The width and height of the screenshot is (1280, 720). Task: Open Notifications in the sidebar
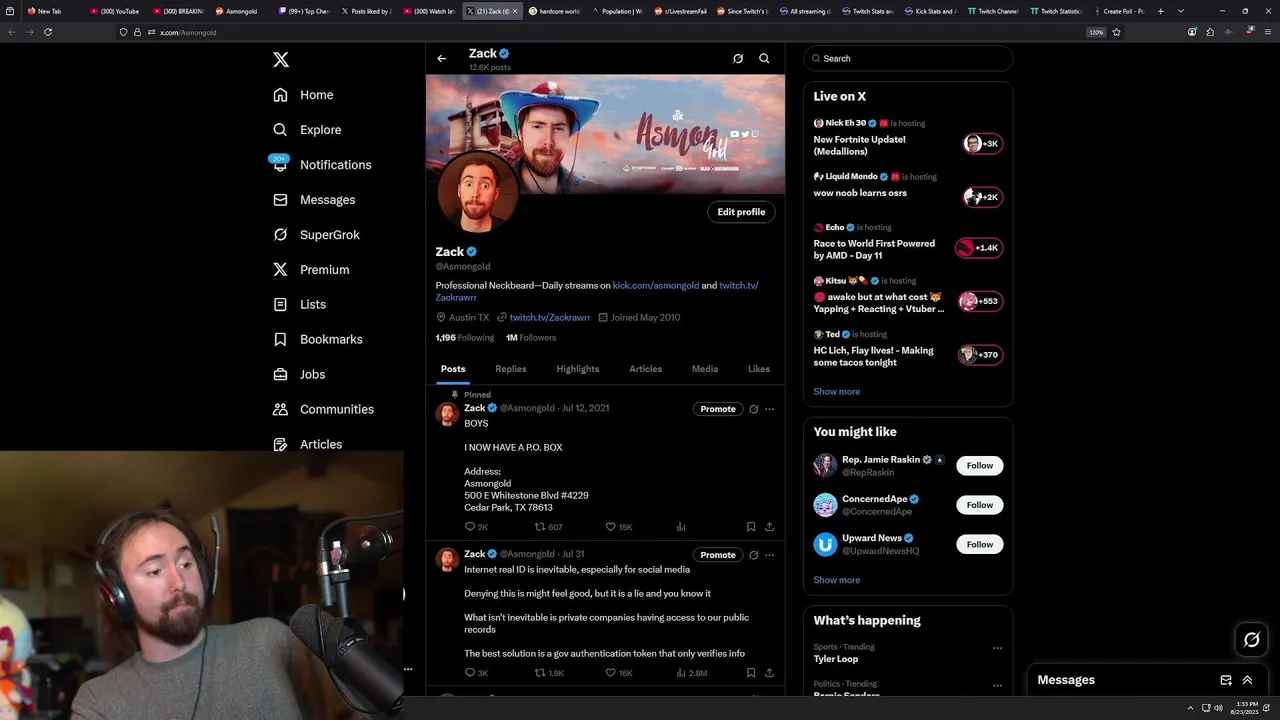[x=322, y=165]
